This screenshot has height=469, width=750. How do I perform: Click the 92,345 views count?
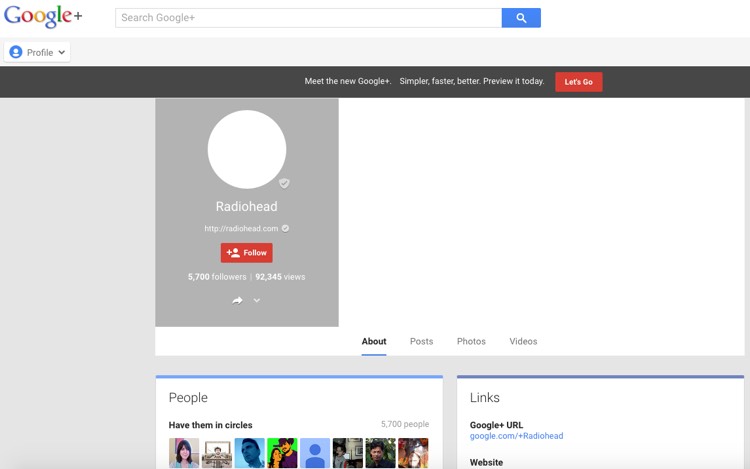pos(280,277)
